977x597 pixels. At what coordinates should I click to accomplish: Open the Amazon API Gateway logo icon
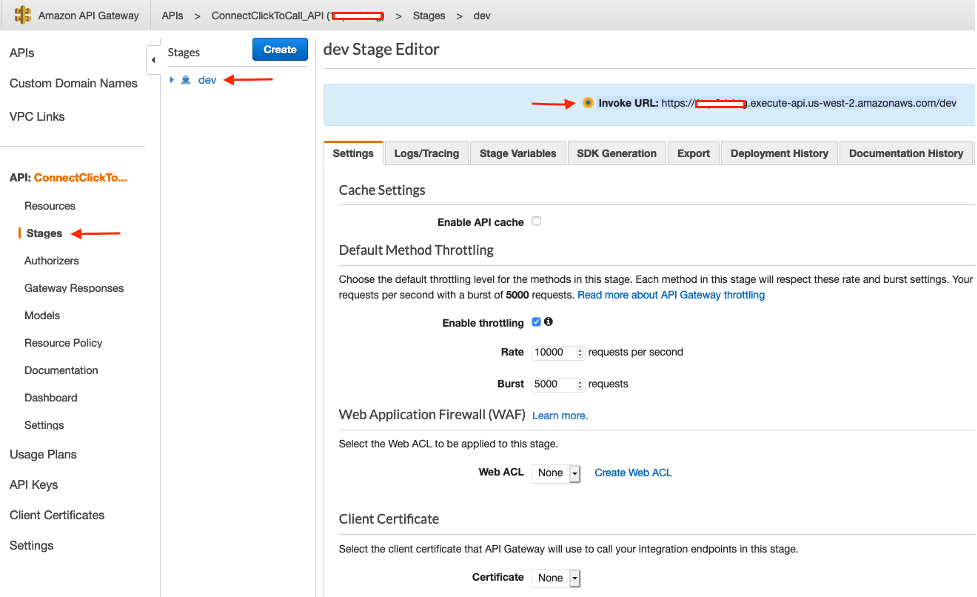click(22, 15)
